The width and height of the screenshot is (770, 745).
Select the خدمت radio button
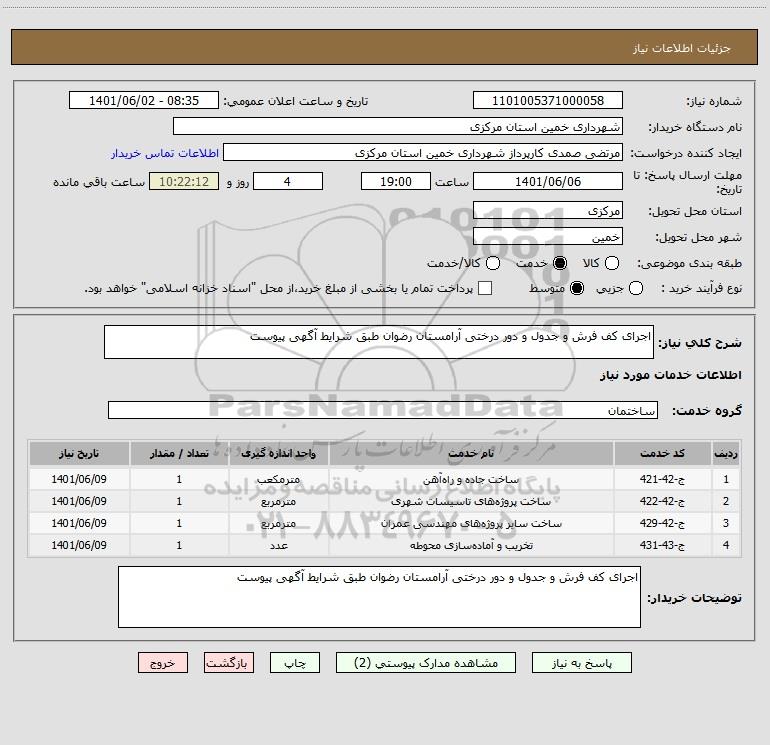559,263
